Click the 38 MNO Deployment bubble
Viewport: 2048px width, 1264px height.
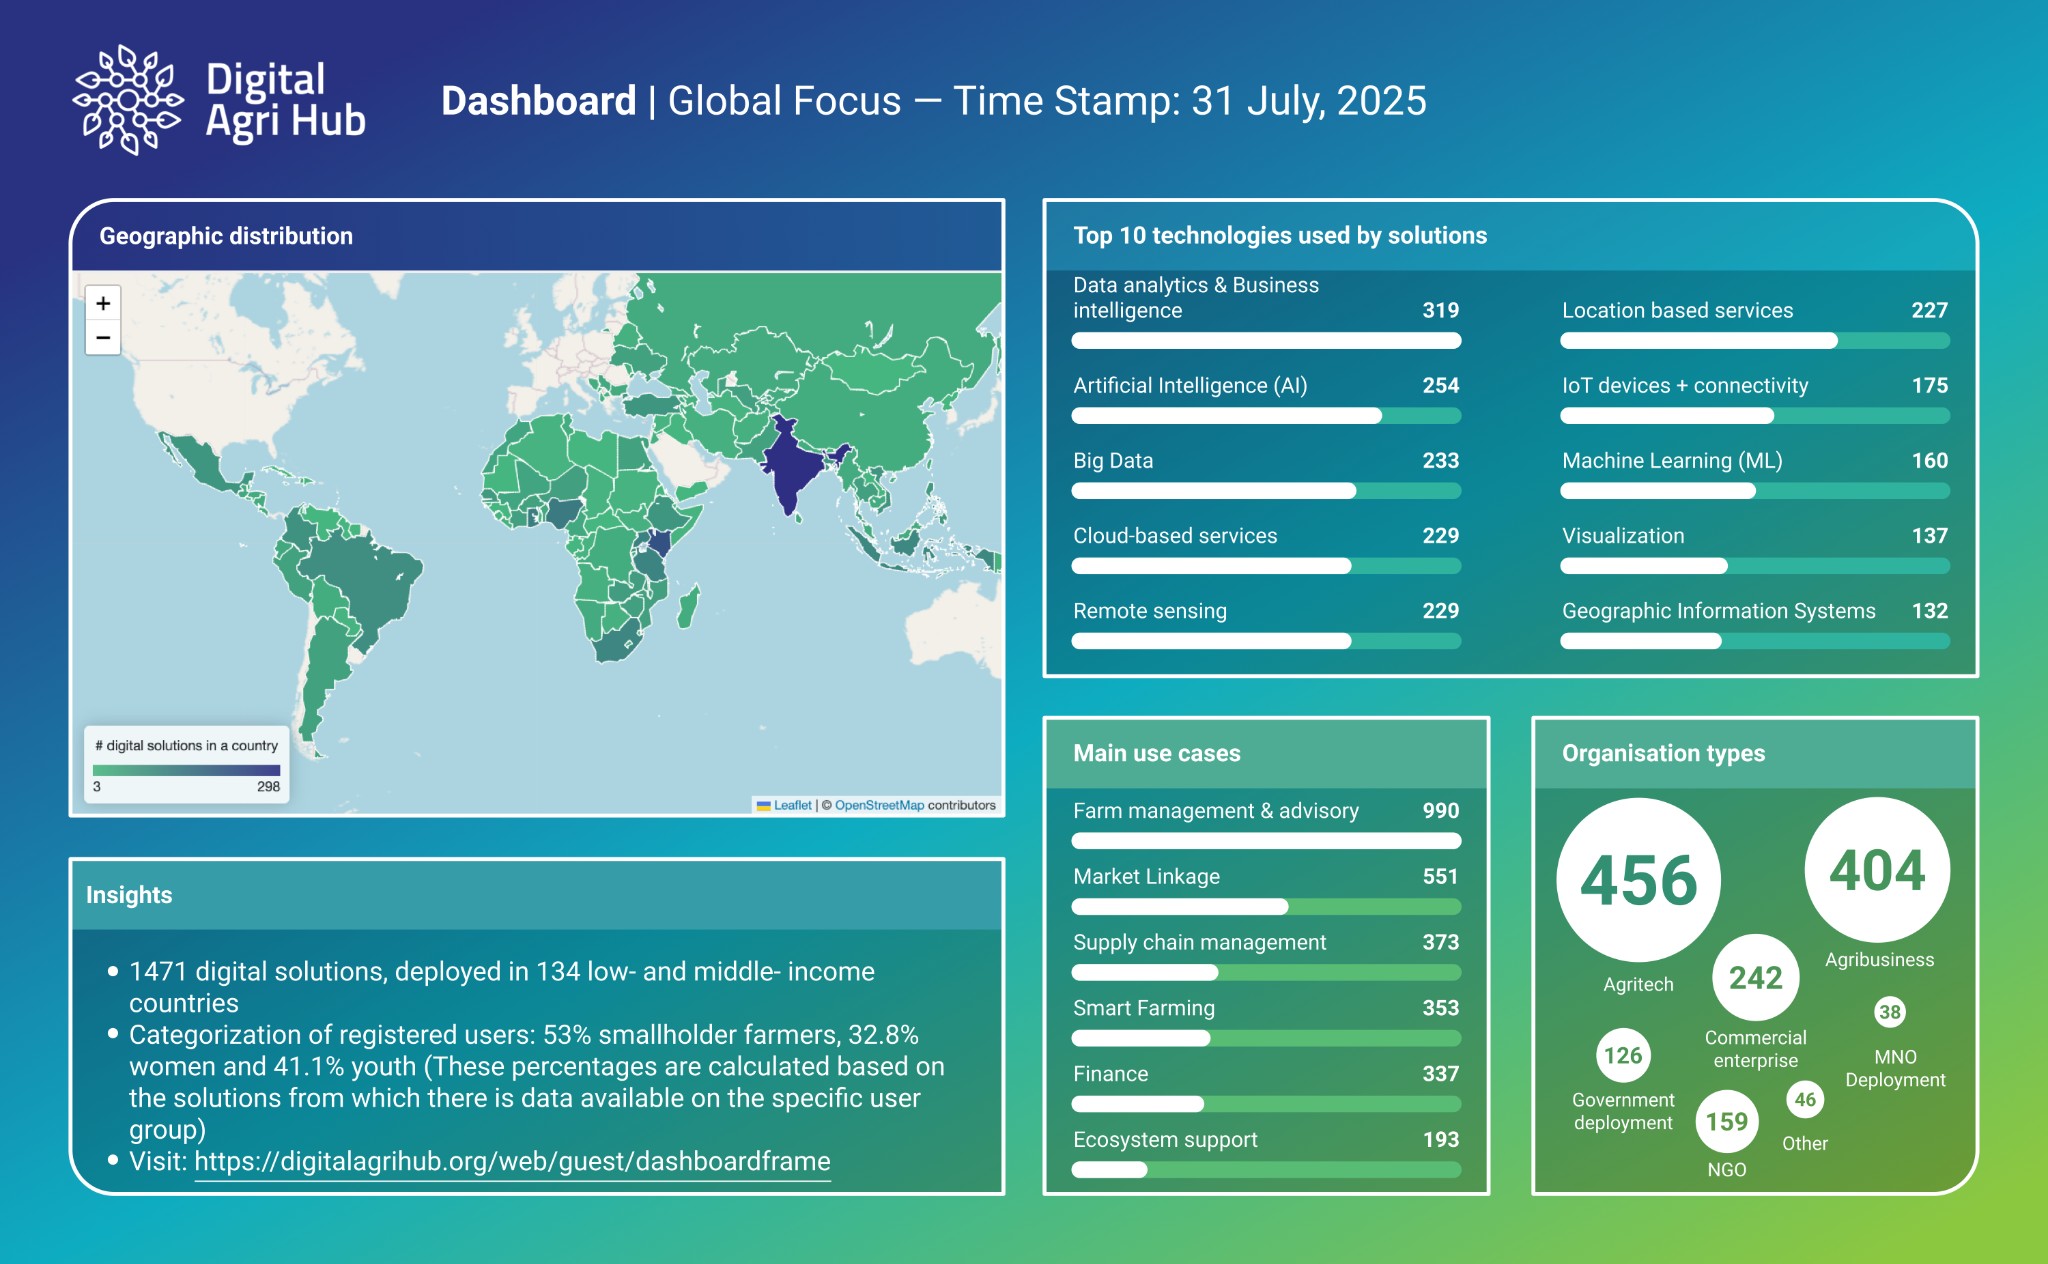coord(1889,1012)
